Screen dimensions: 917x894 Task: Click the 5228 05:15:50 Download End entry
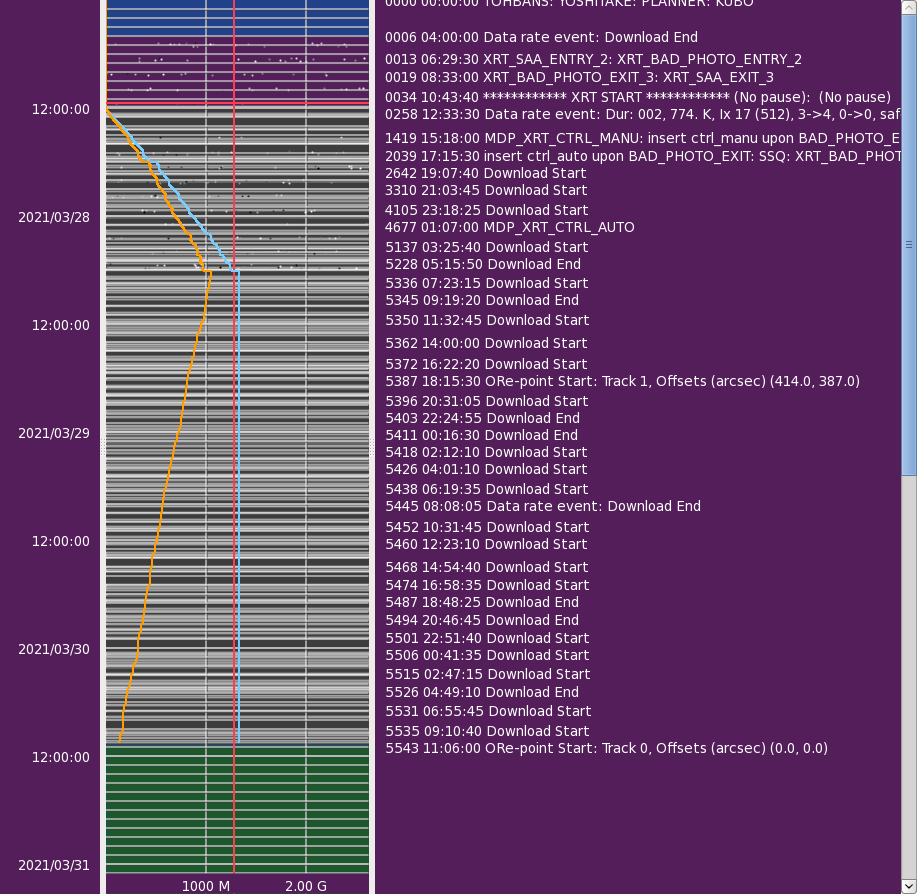(483, 264)
